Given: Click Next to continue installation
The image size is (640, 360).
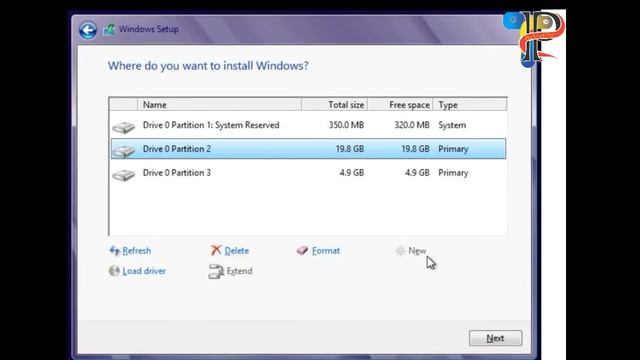Looking at the screenshot, I should (x=495, y=338).
